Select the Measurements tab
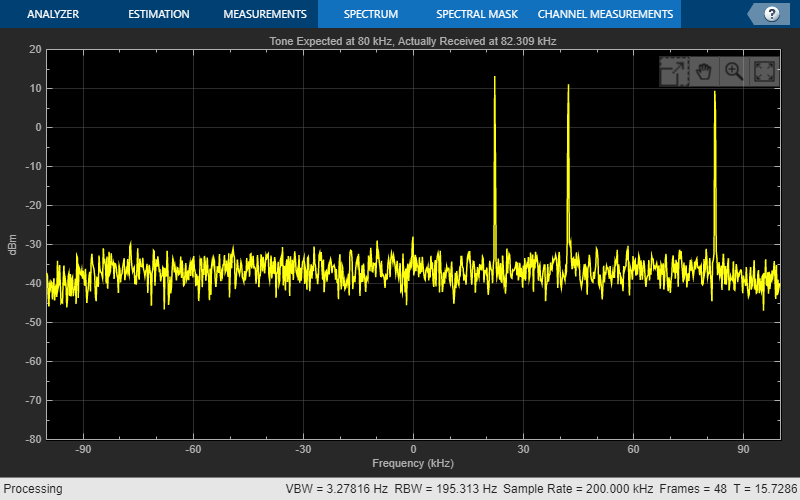 coord(264,14)
